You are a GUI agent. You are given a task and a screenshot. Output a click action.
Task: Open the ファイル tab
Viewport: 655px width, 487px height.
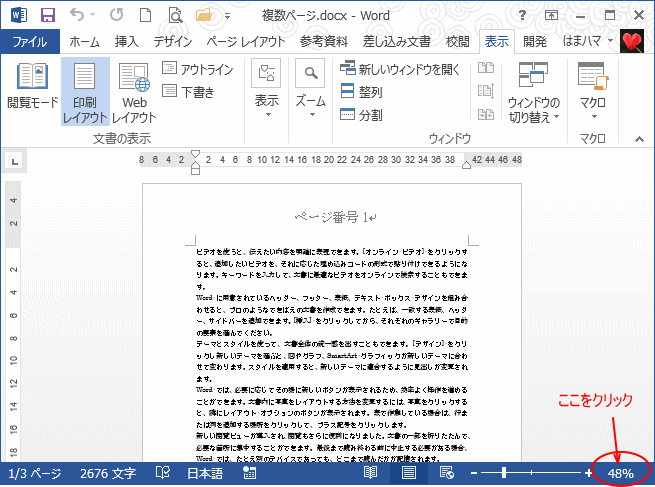pos(30,41)
